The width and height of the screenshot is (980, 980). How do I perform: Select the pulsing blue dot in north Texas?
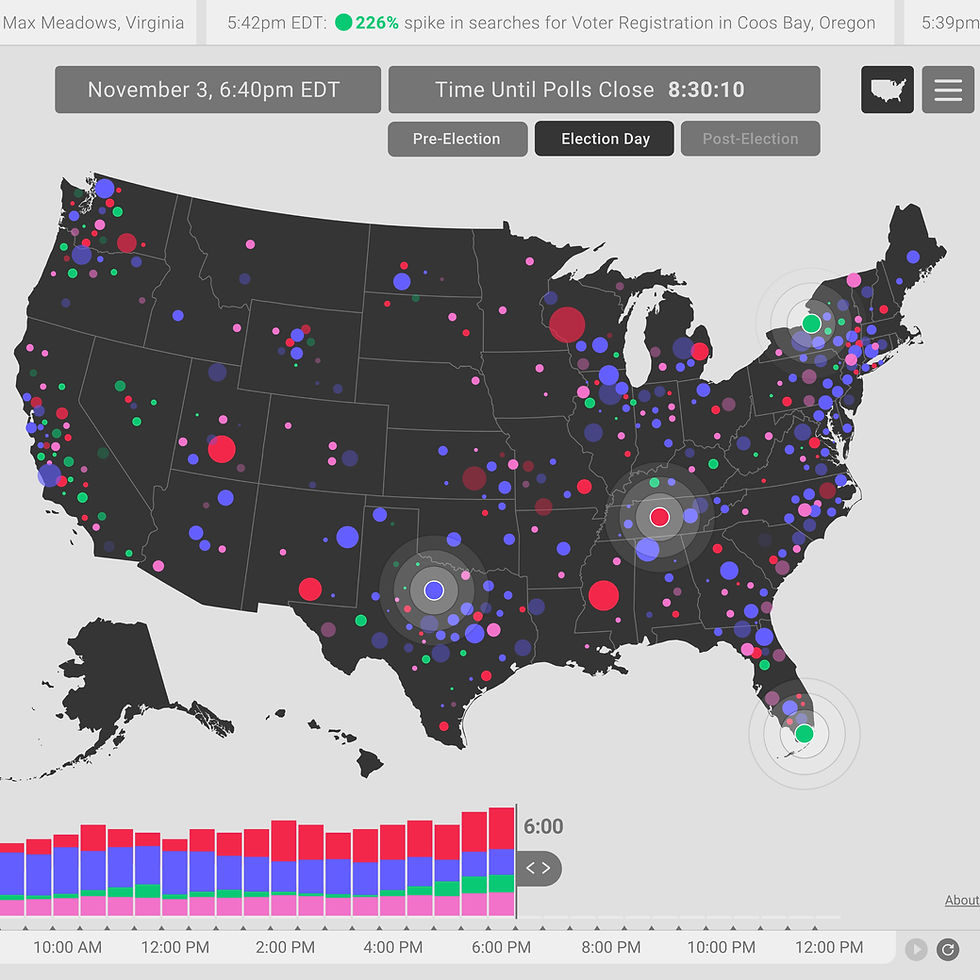pyautogui.click(x=434, y=590)
